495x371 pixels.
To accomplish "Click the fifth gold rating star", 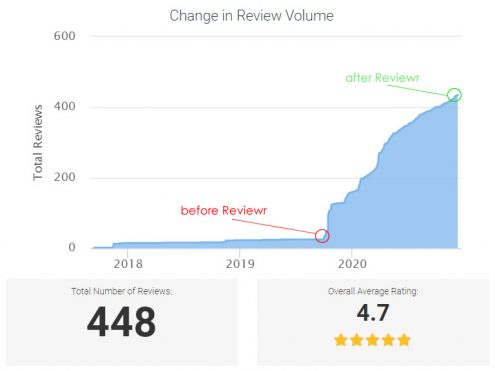I will pyautogui.click(x=404, y=340).
